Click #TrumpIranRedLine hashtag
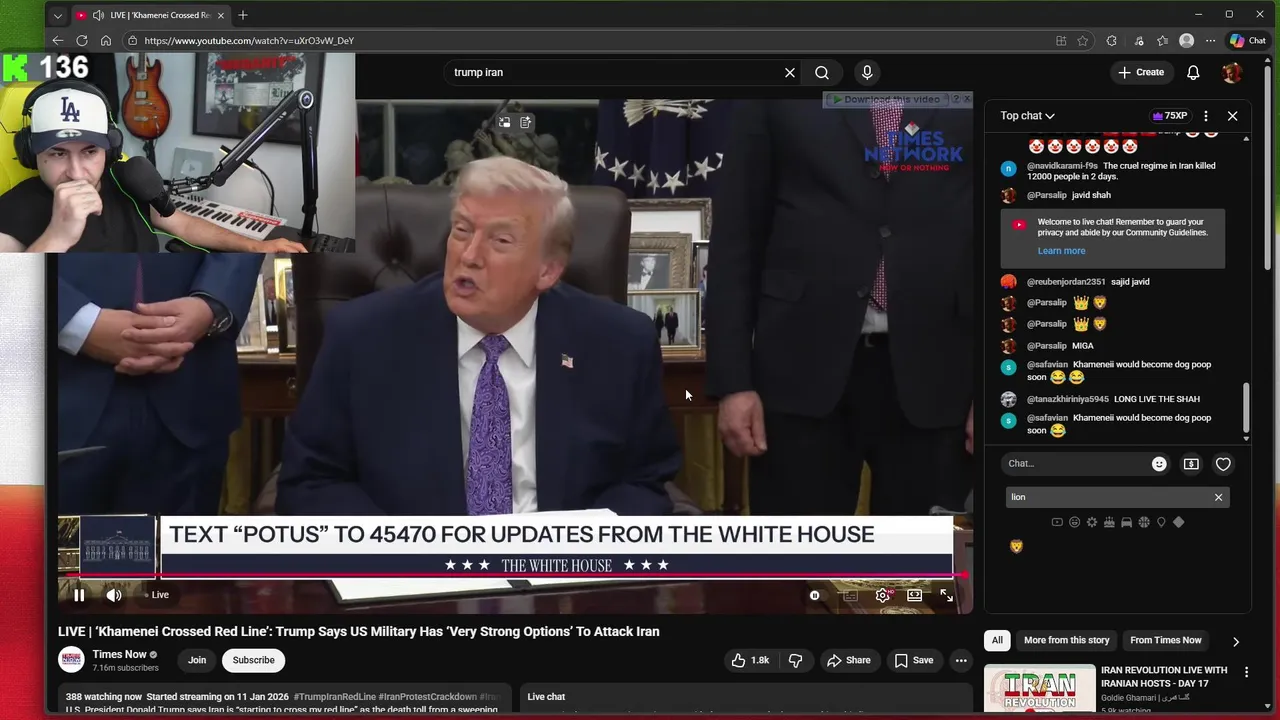Viewport: 1280px width, 720px height. pyautogui.click(x=335, y=696)
